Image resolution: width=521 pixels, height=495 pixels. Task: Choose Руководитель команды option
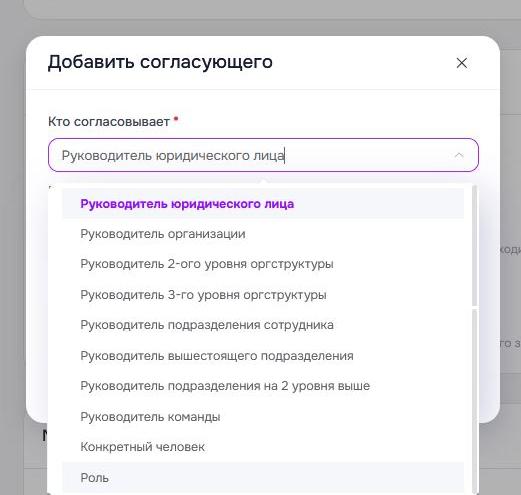[x=263, y=417]
